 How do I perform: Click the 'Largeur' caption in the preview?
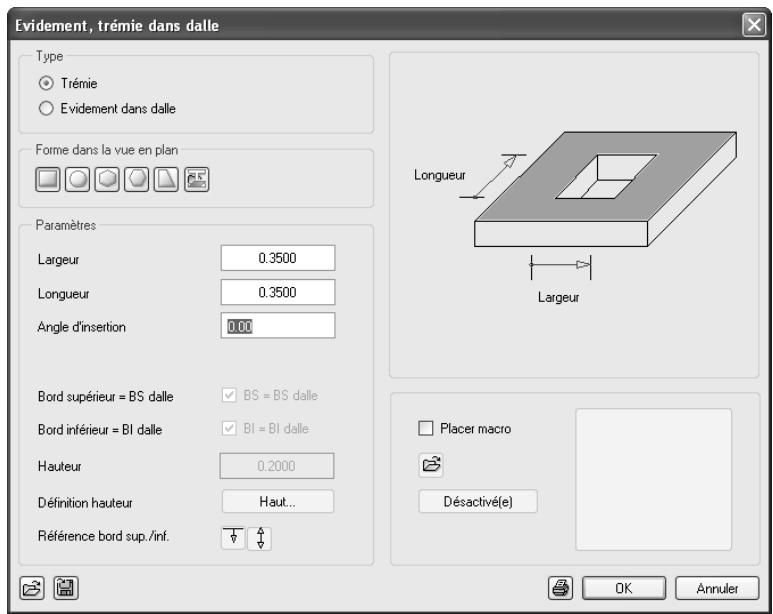[x=558, y=297]
